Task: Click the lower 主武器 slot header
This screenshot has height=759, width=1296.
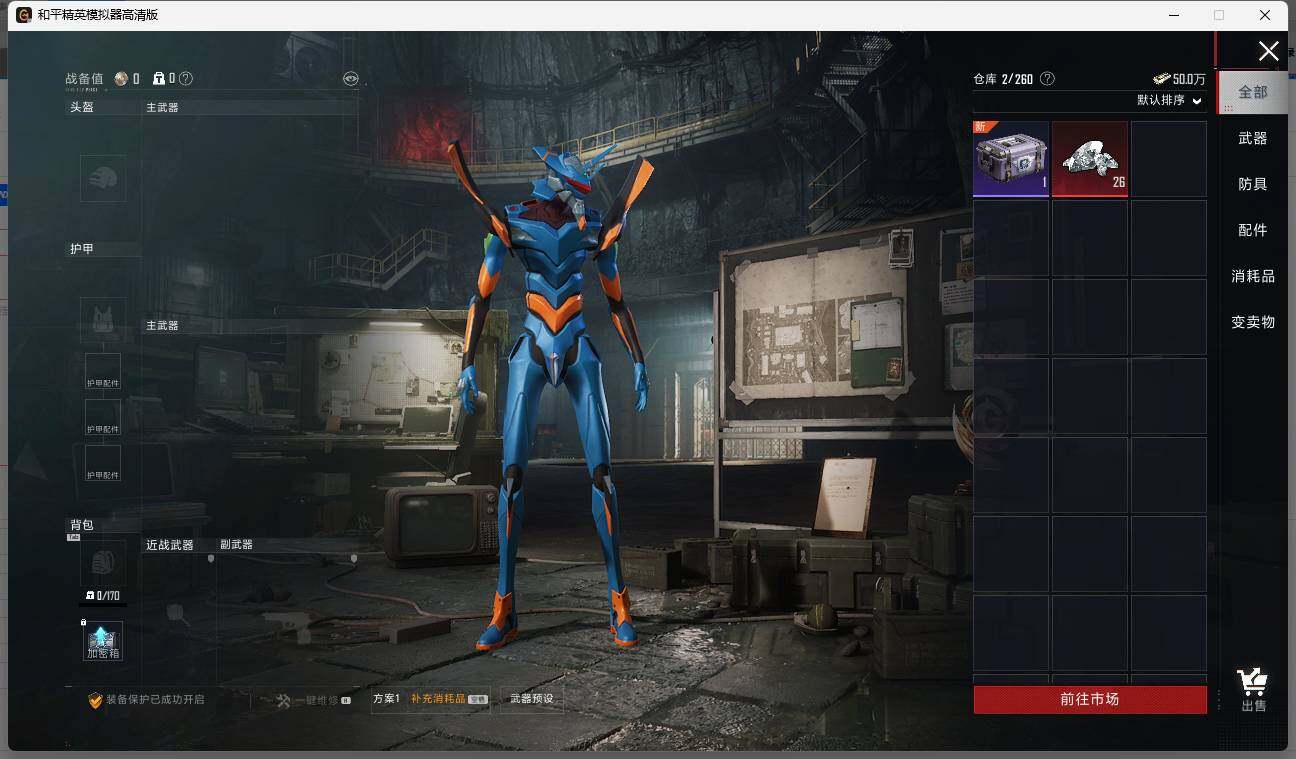Action: 162,325
